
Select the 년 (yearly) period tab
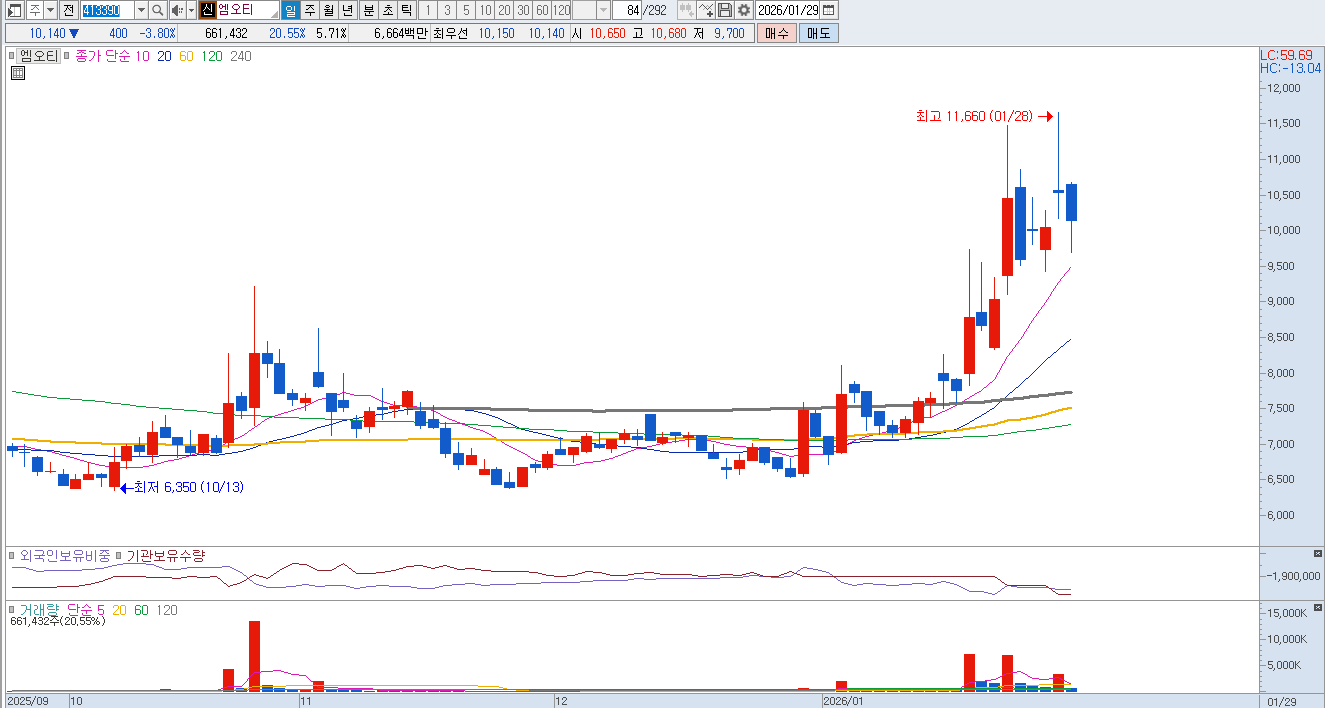(x=346, y=10)
